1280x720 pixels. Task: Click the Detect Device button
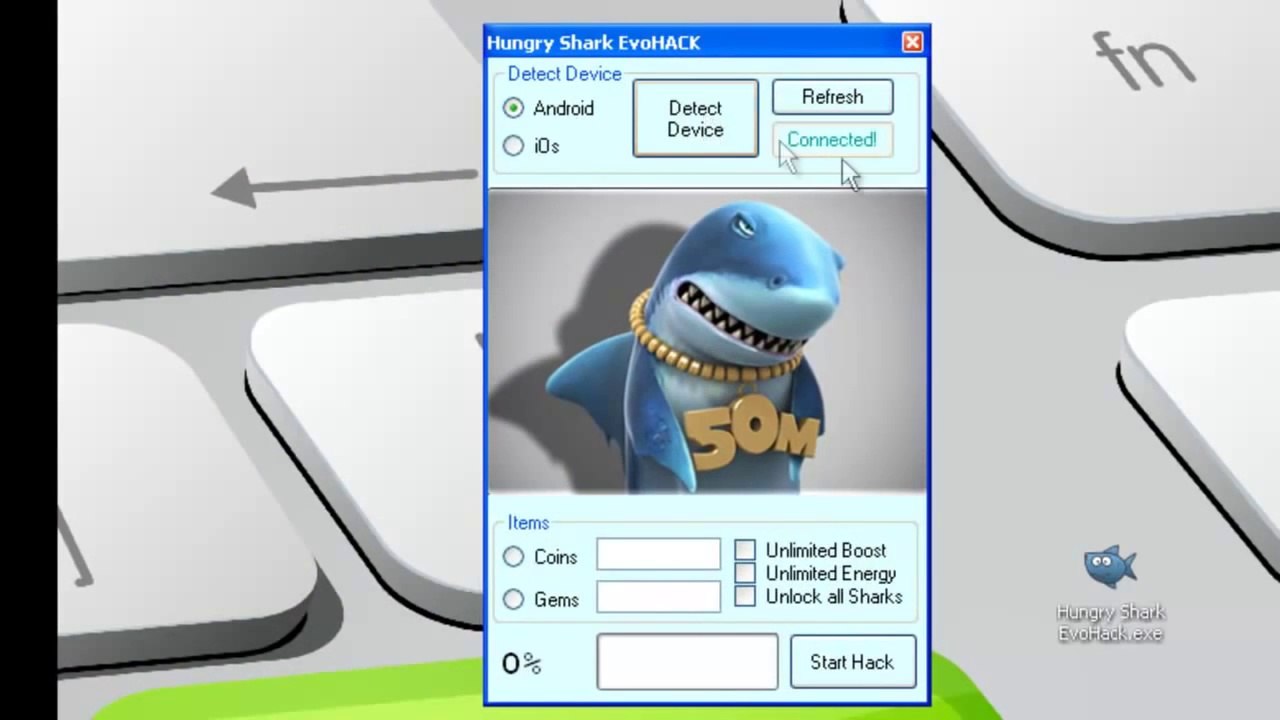point(695,119)
